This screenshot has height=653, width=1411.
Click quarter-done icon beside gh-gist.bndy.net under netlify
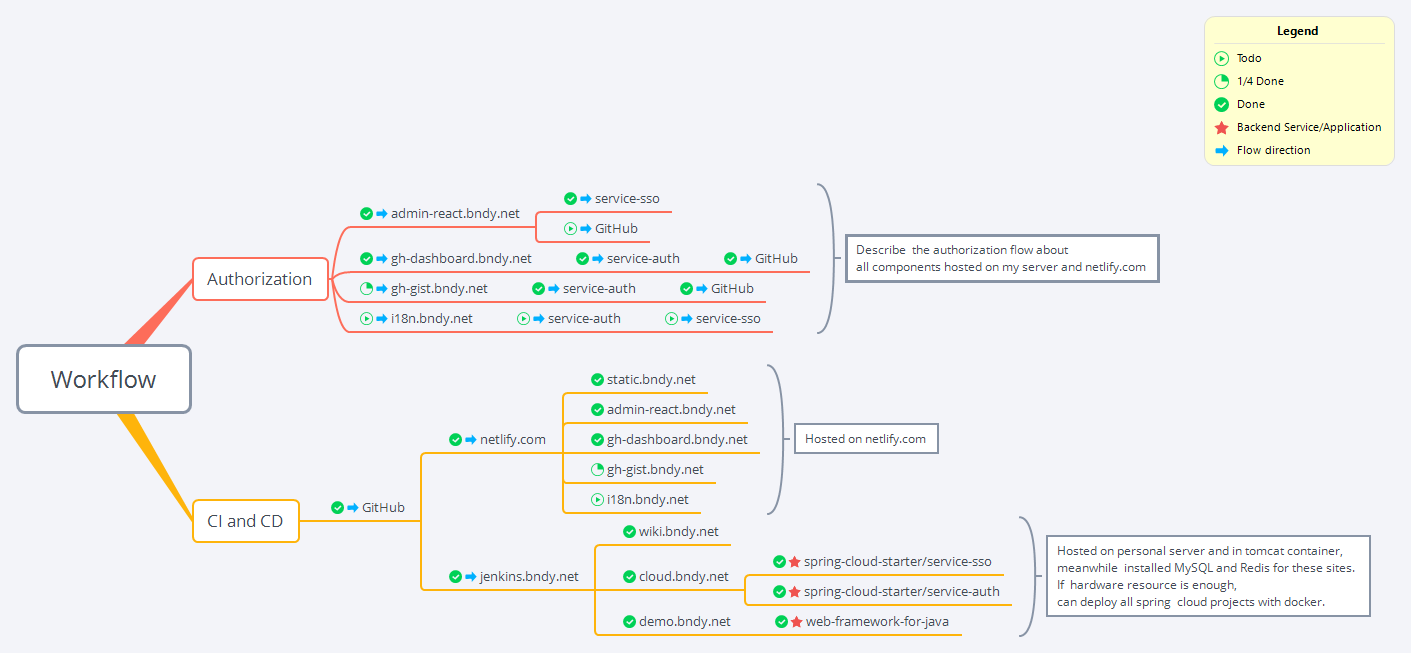pyautogui.click(x=597, y=469)
